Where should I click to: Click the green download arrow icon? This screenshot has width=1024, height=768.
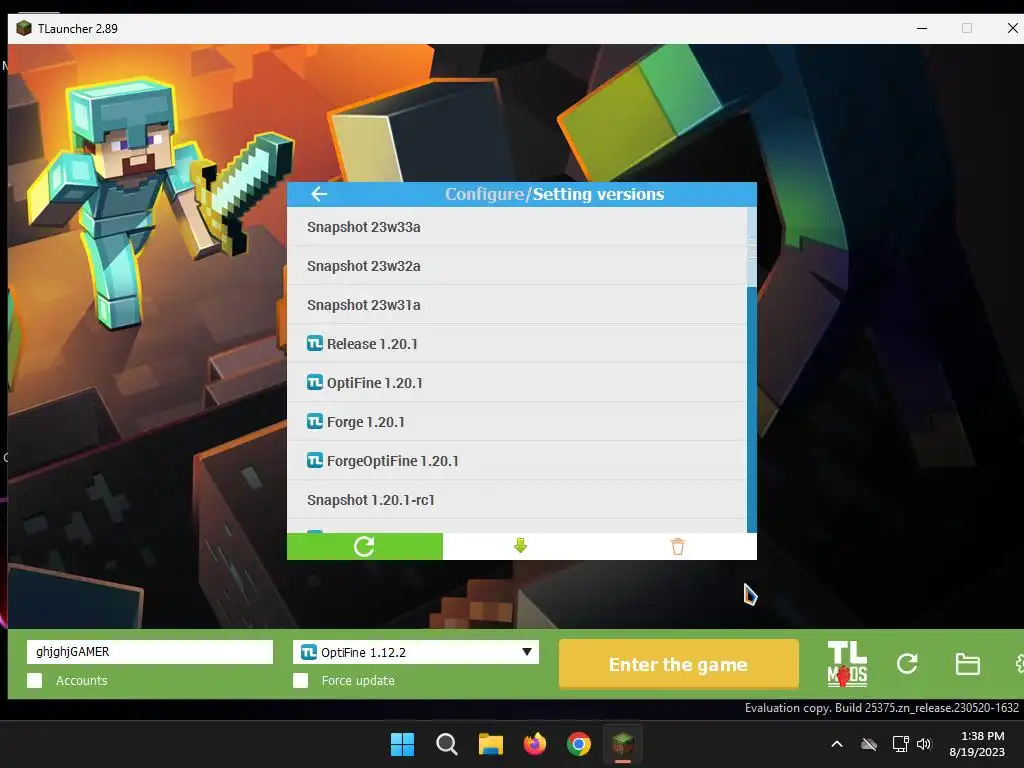520,545
